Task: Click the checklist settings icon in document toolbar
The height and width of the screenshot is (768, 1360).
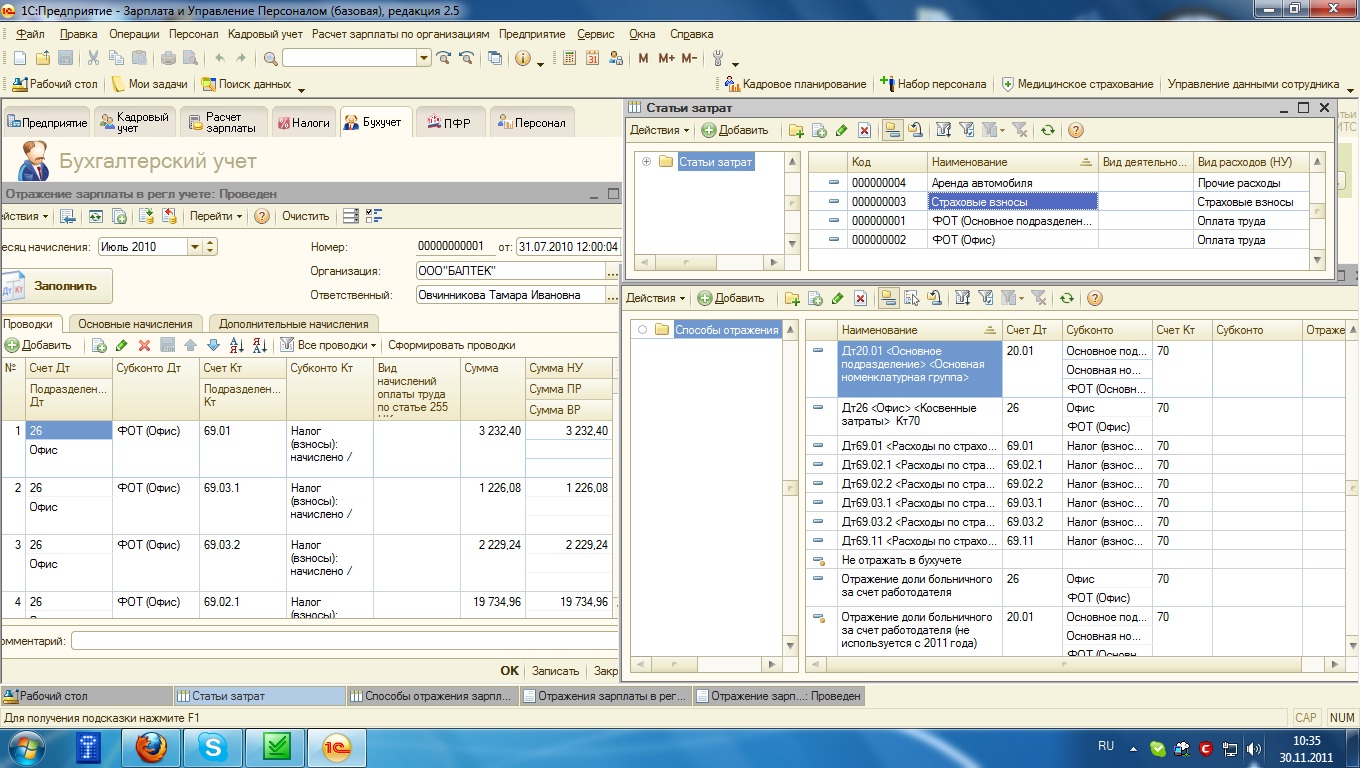Action: point(375,216)
